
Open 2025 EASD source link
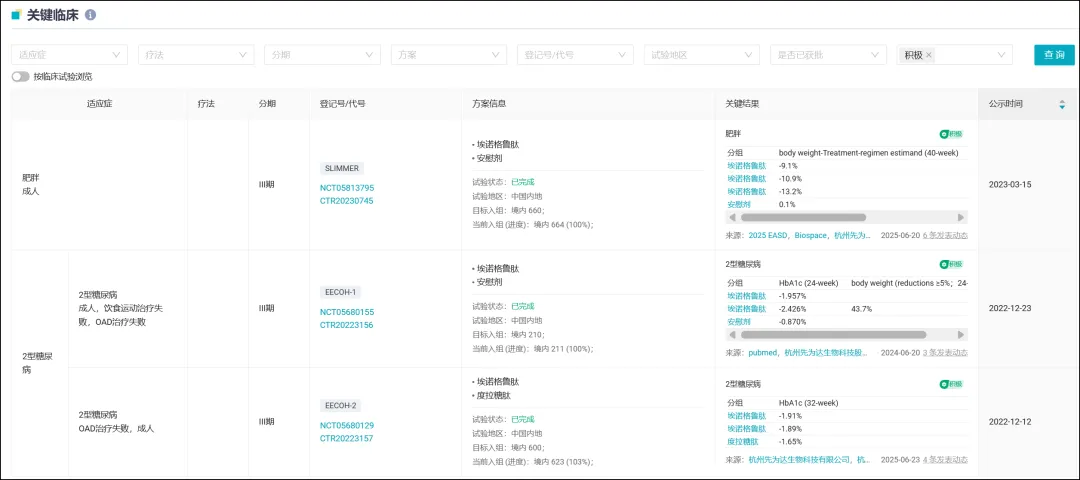[x=769, y=236]
